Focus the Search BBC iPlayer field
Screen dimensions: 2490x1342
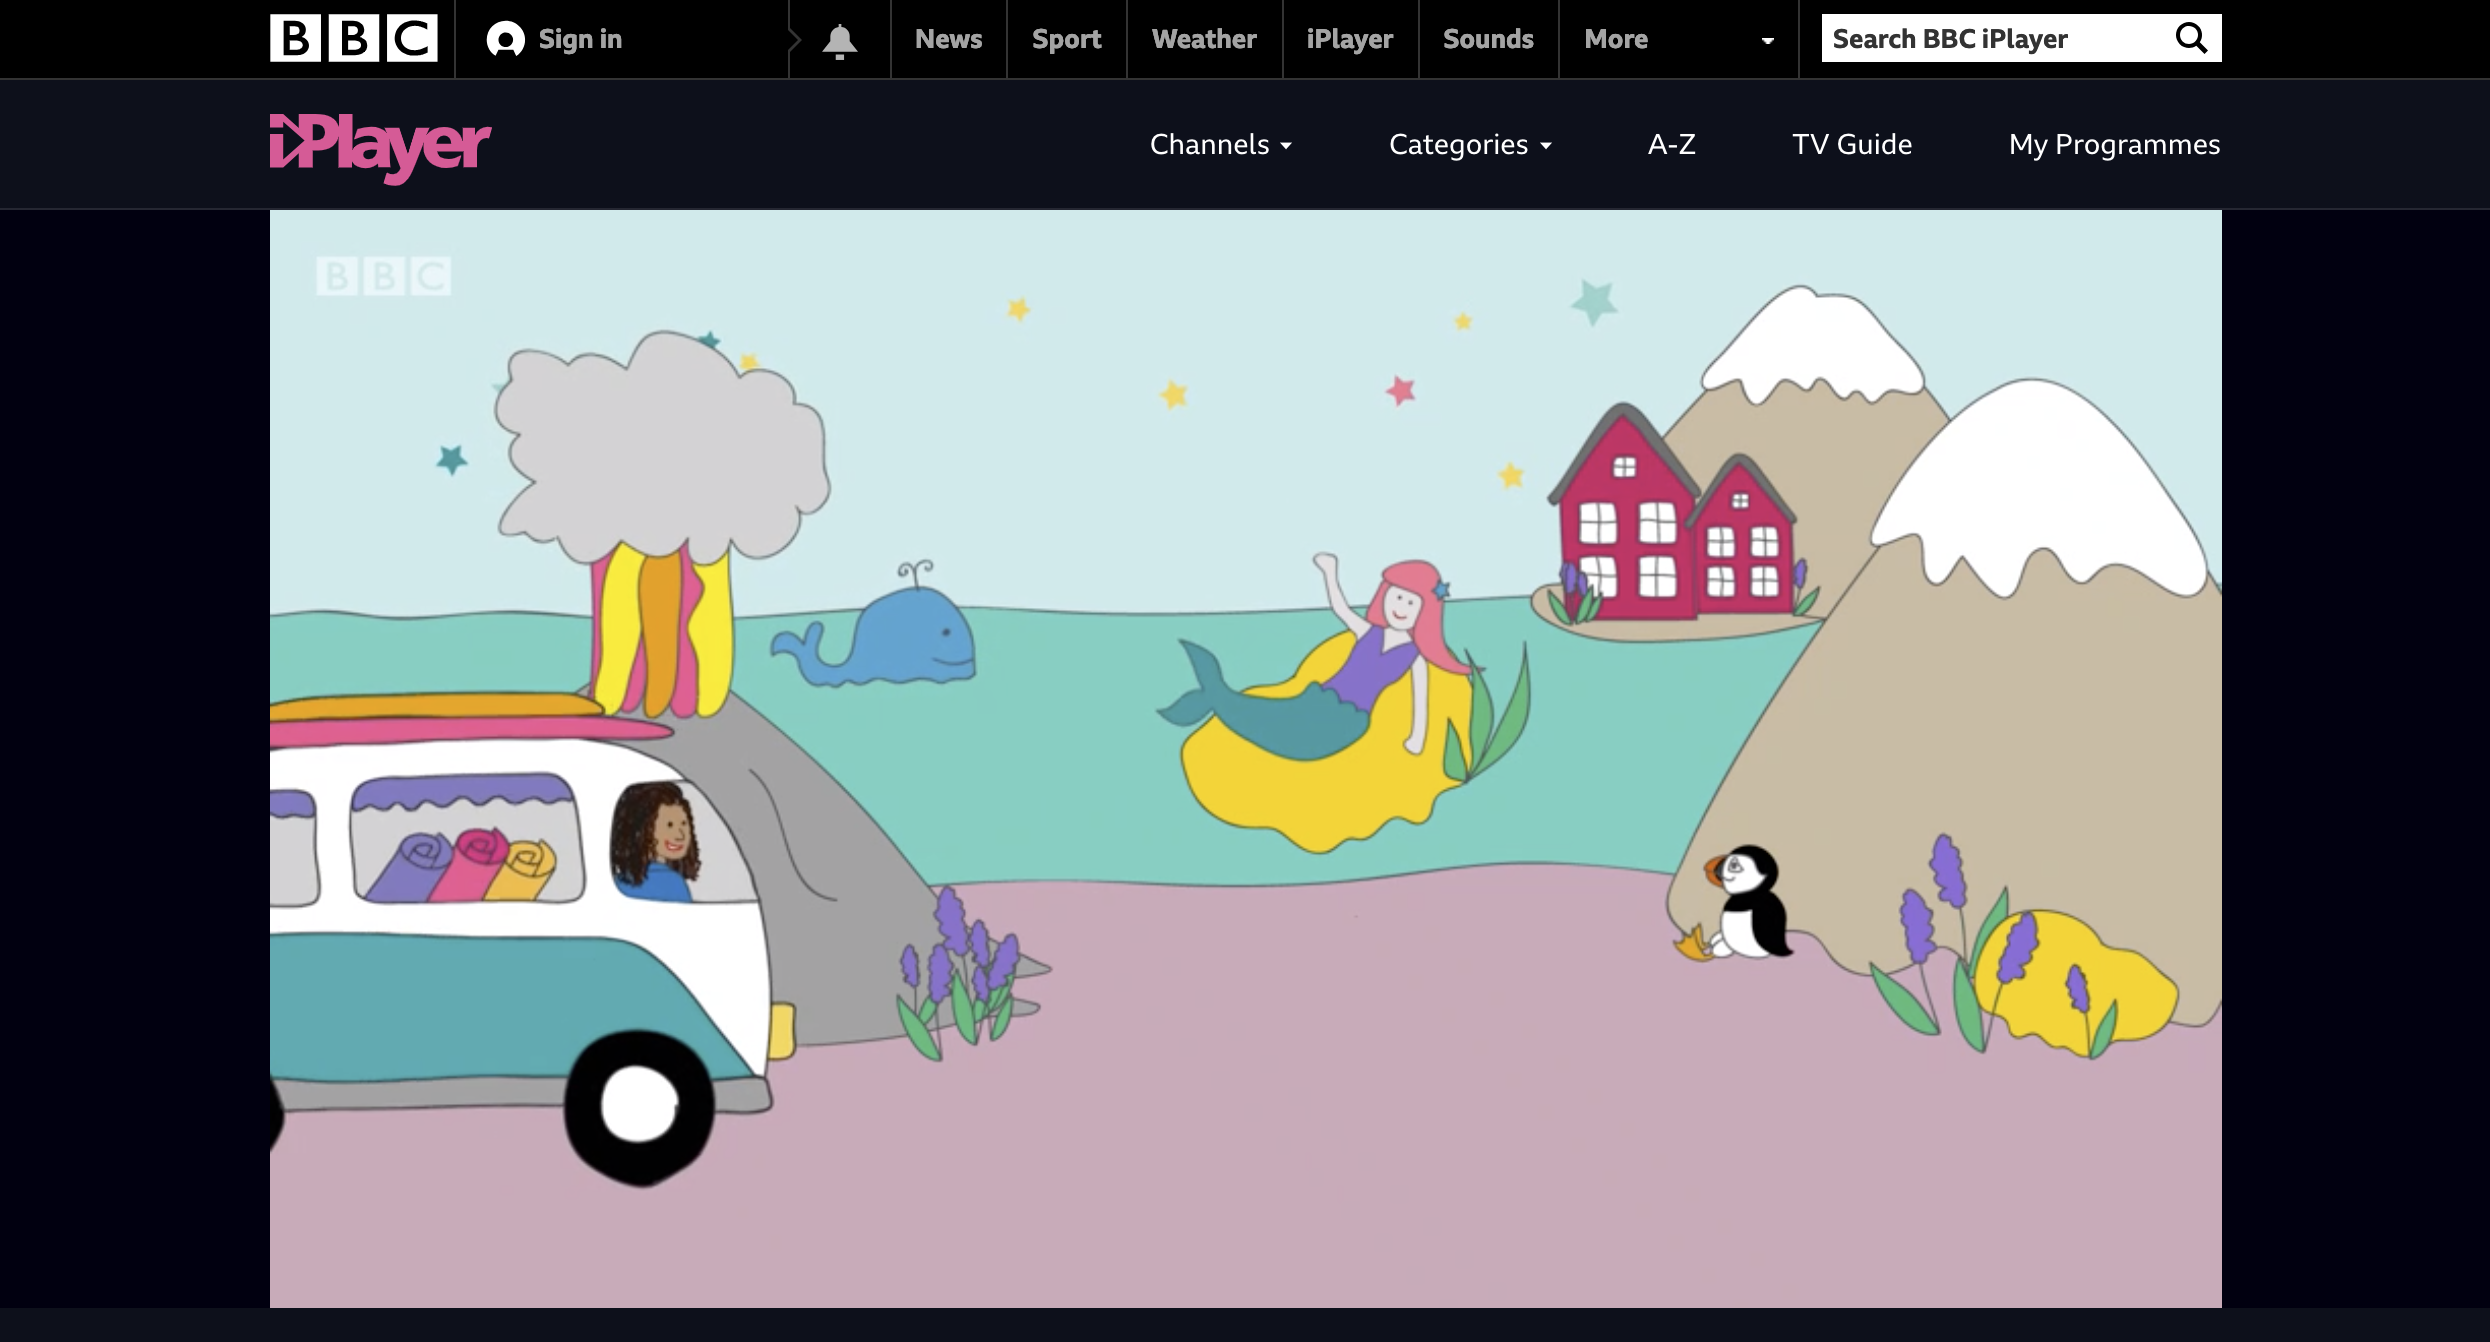[1990, 39]
